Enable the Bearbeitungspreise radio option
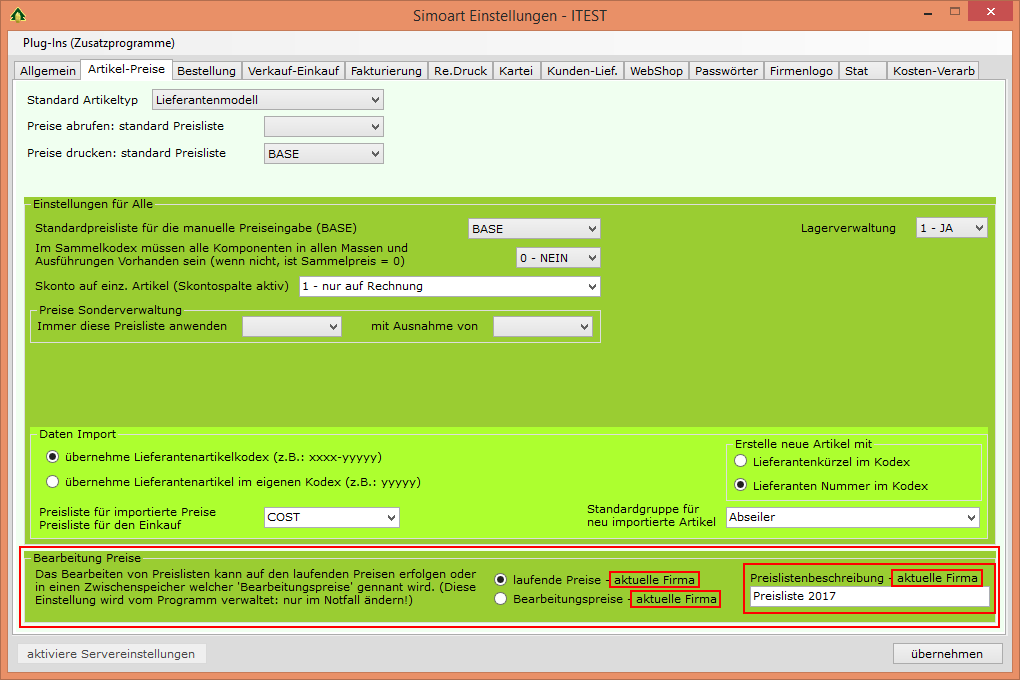This screenshot has width=1020, height=680. coord(501,599)
